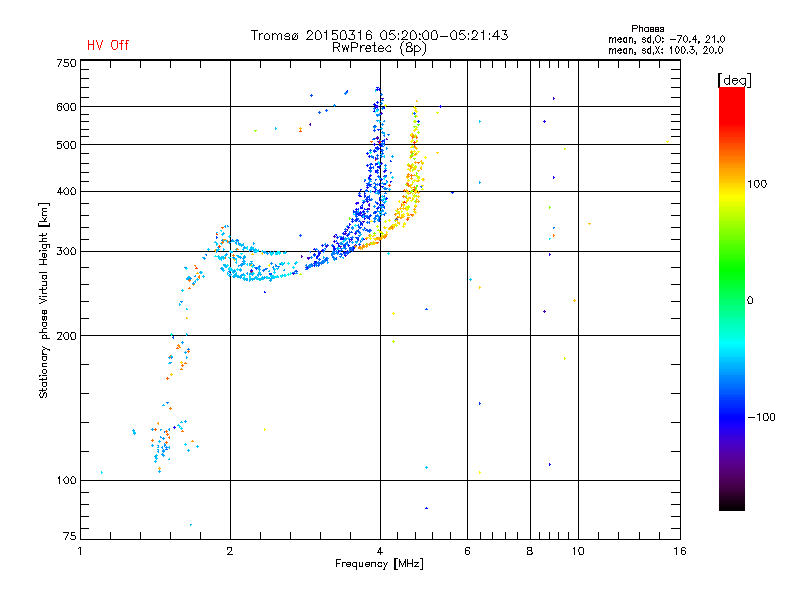Click the y-axis label '300'

coord(66,252)
